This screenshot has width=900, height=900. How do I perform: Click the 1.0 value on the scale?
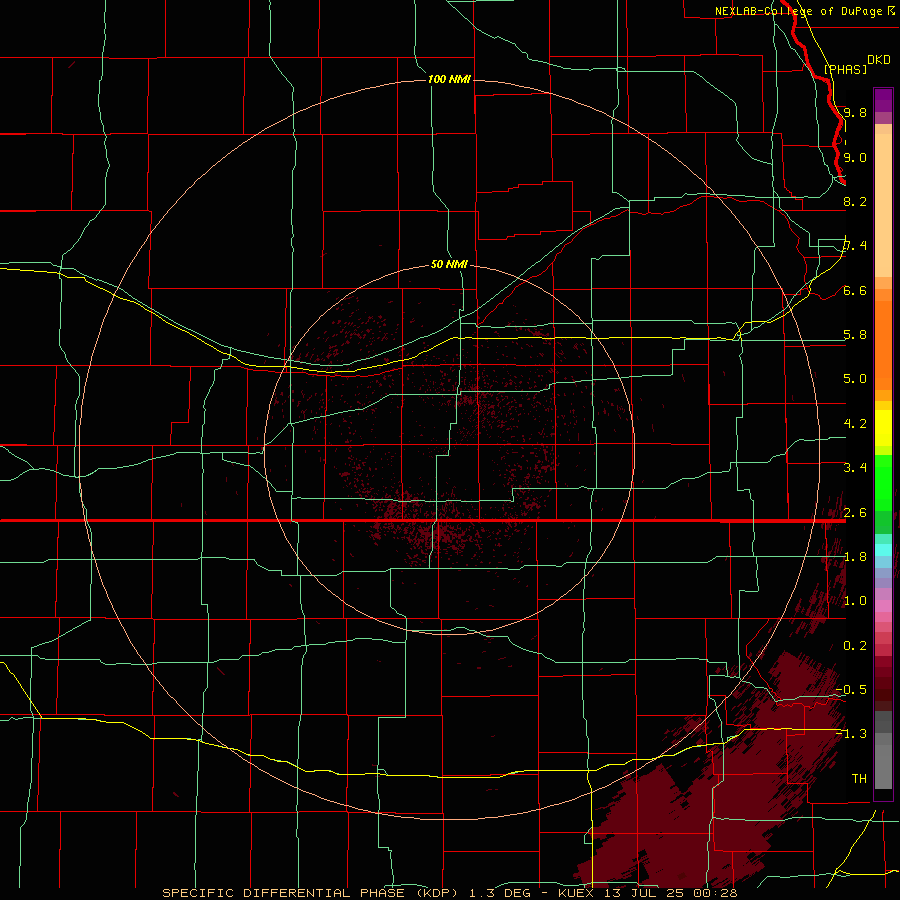(x=855, y=601)
